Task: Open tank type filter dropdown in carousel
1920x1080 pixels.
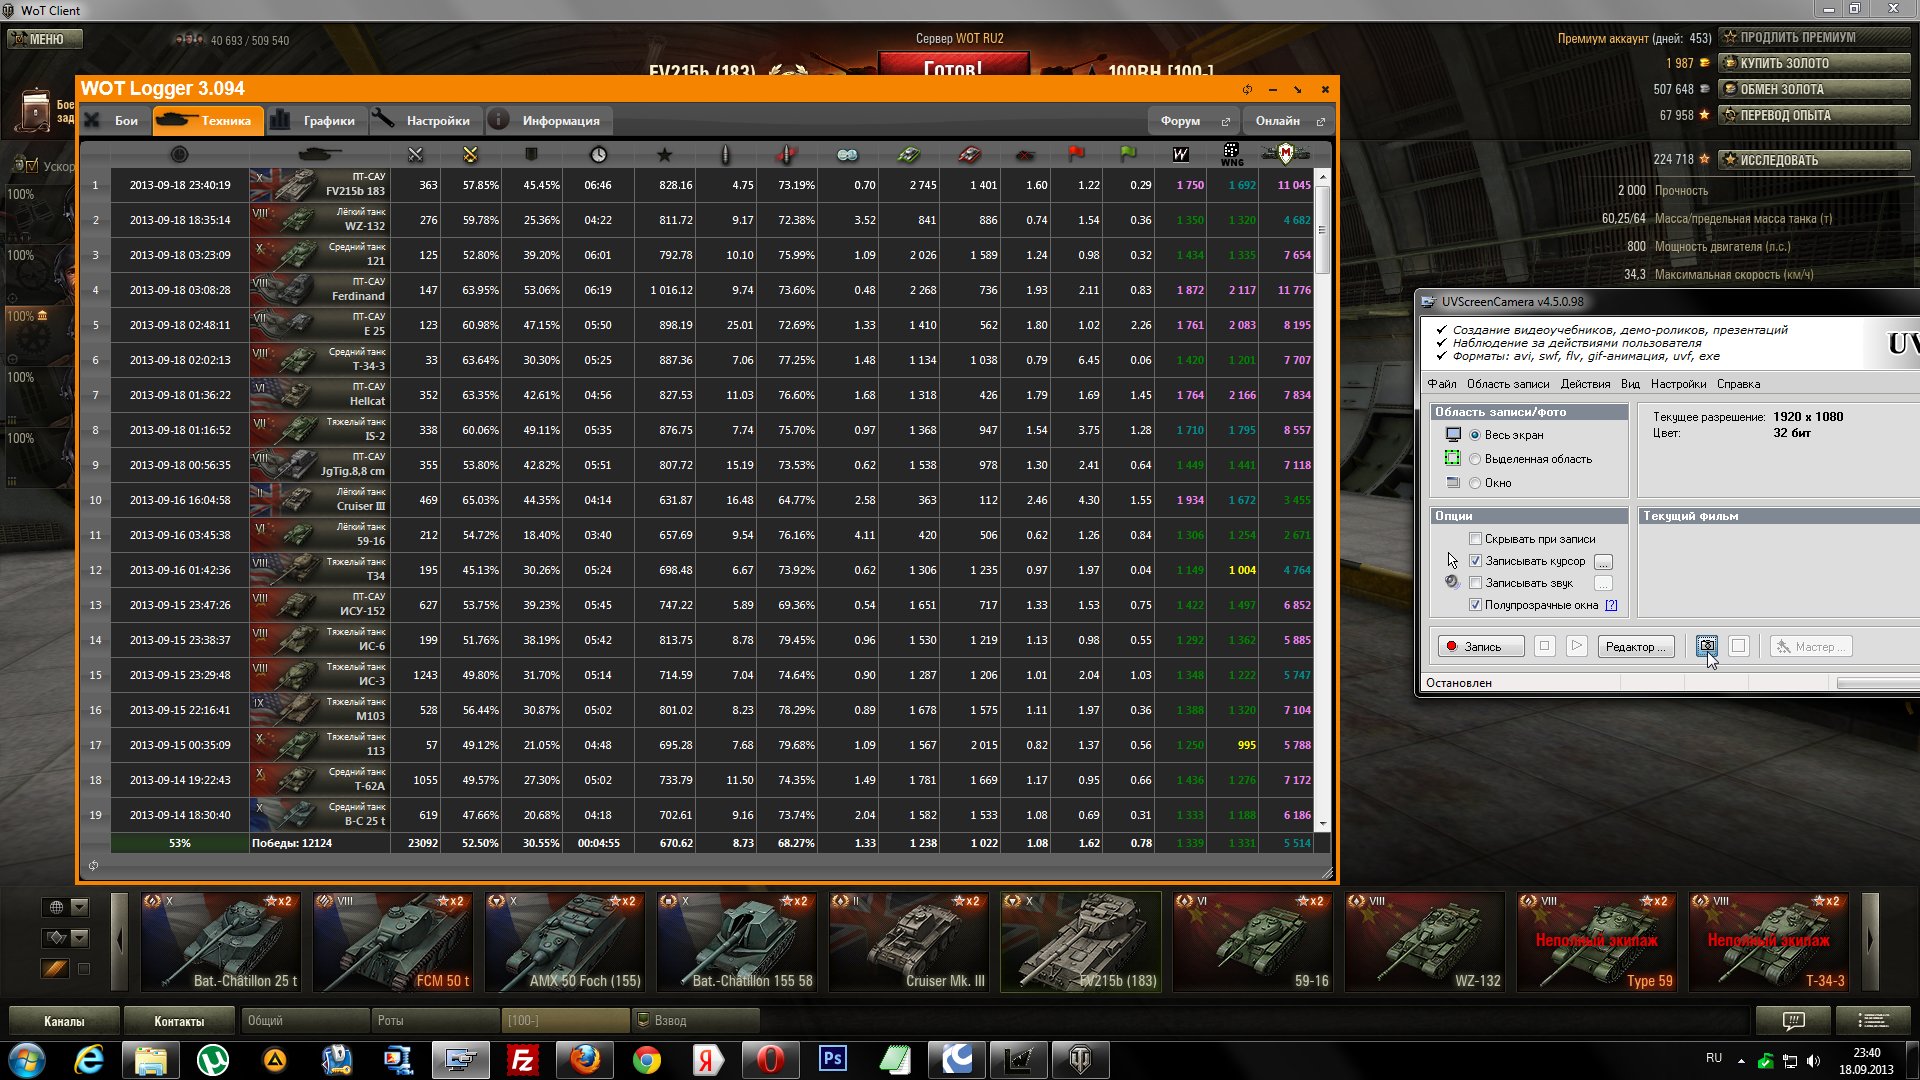Action: point(80,938)
